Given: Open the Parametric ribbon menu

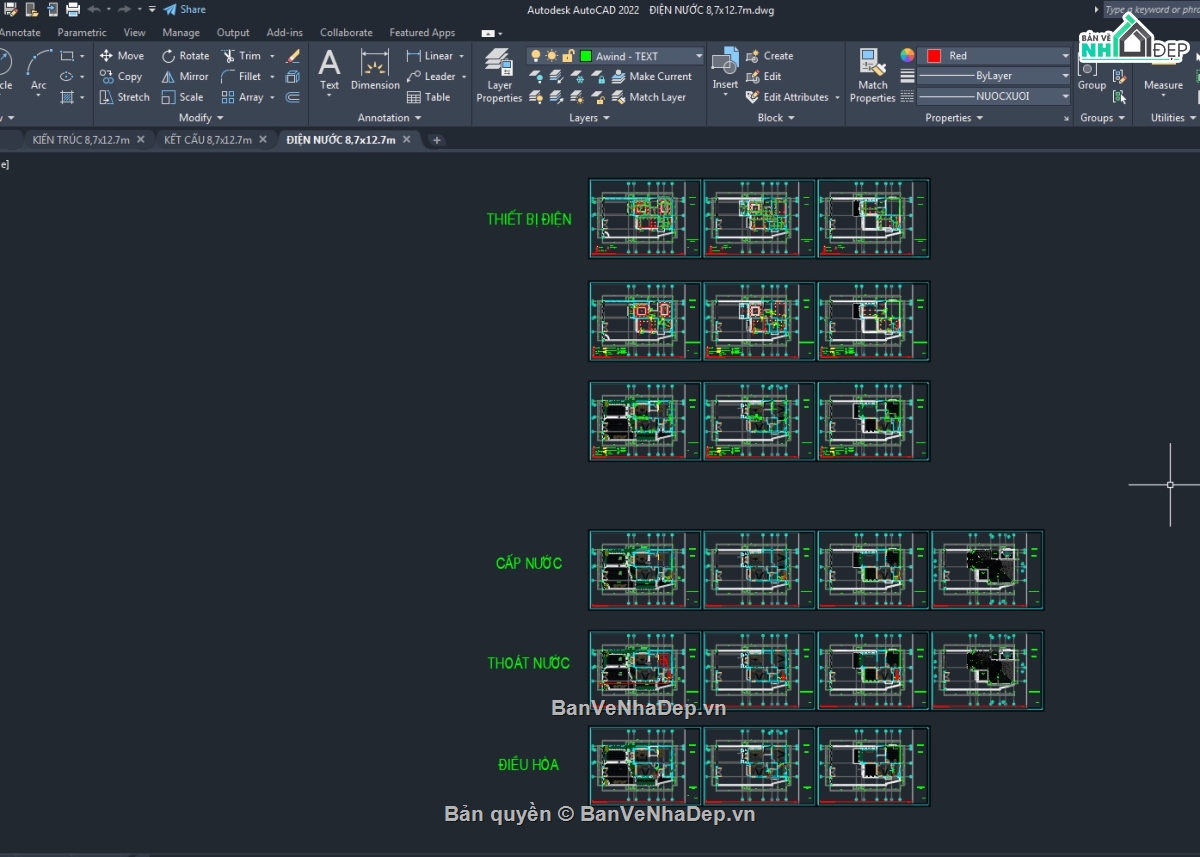Looking at the screenshot, I should [82, 31].
